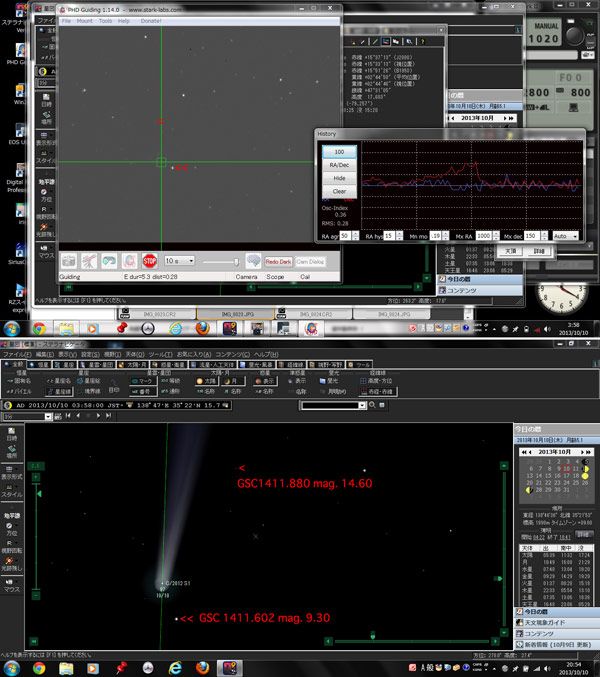Select the 経緯線 toolbar tab in lower window
Image resolution: width=600 pixels, height=677 pixels.
[291, 364]
